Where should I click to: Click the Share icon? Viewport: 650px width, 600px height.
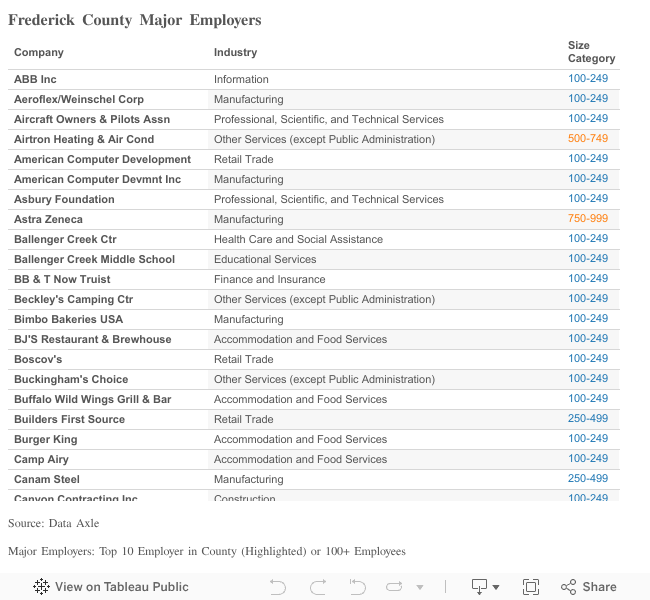tap(568, 587)
